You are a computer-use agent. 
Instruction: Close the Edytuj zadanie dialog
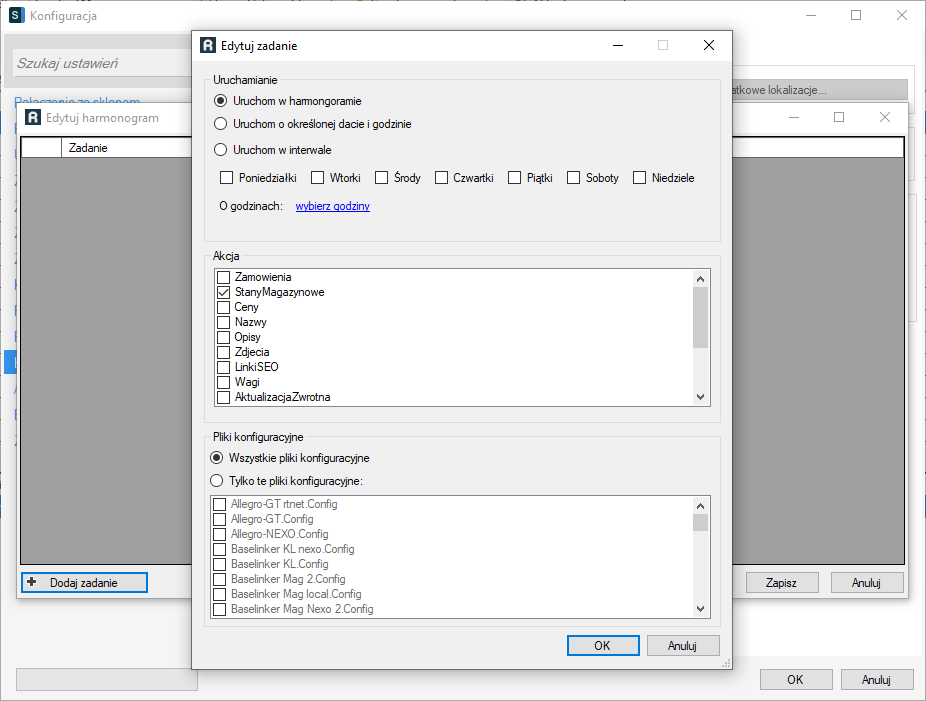(708, 45)
